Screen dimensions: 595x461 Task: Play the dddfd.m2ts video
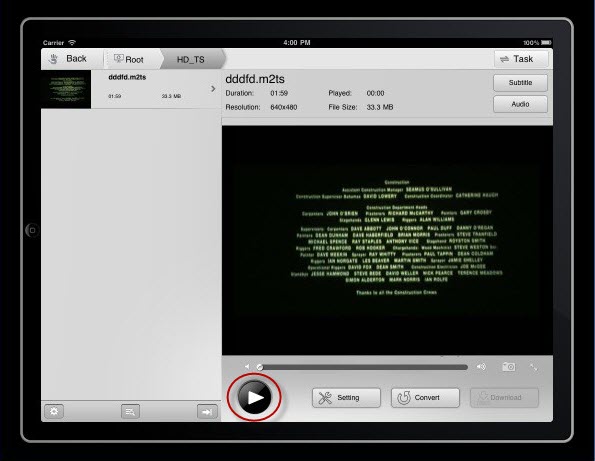254,397
